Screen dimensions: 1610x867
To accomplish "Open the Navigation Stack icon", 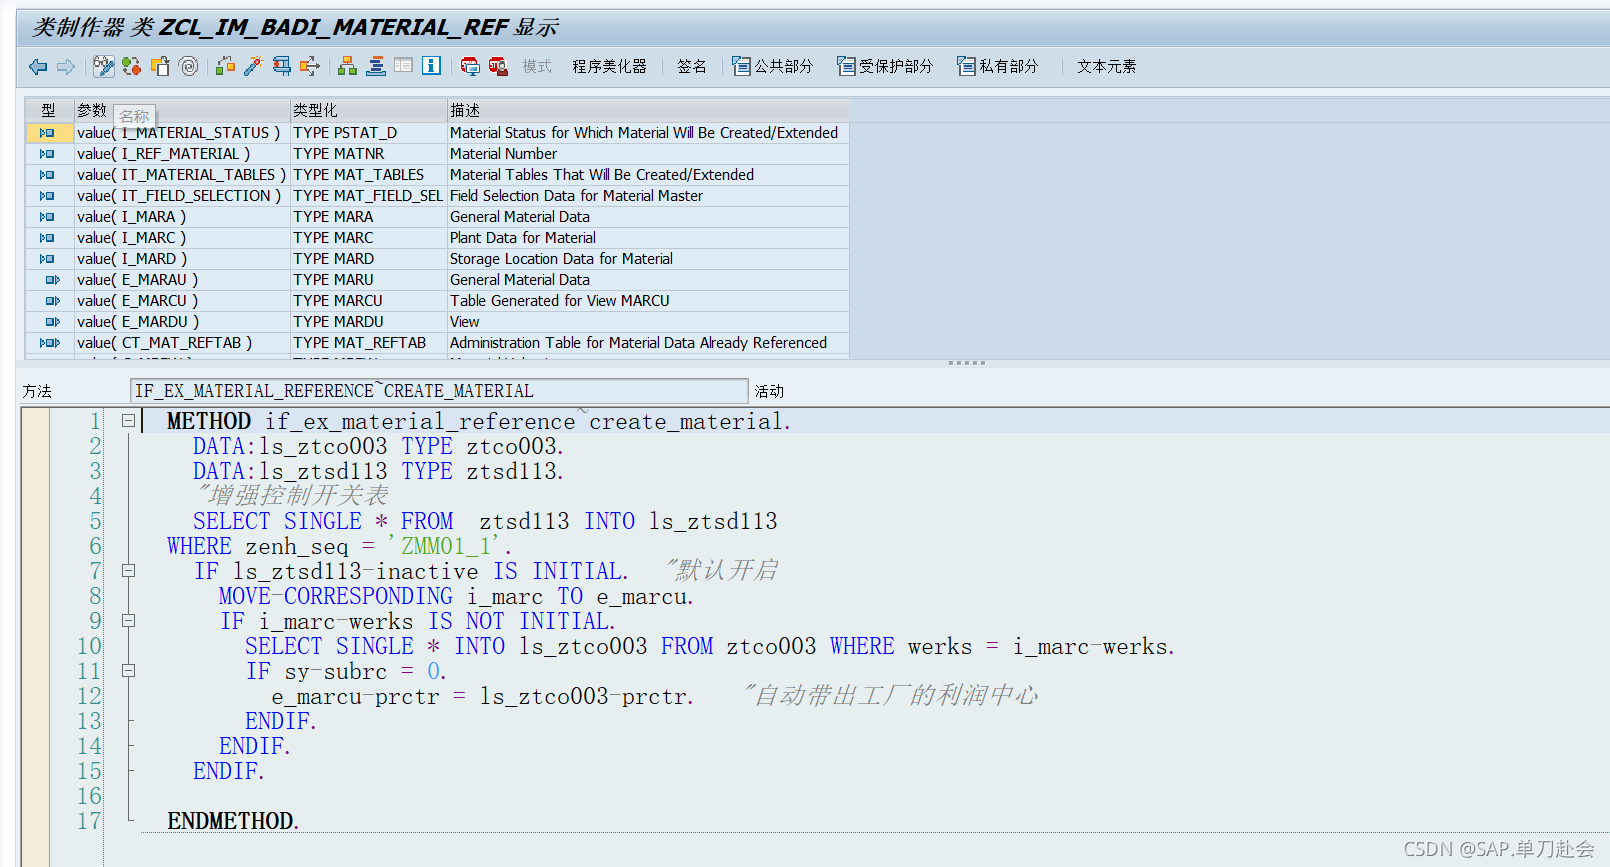I will (376, 67).
